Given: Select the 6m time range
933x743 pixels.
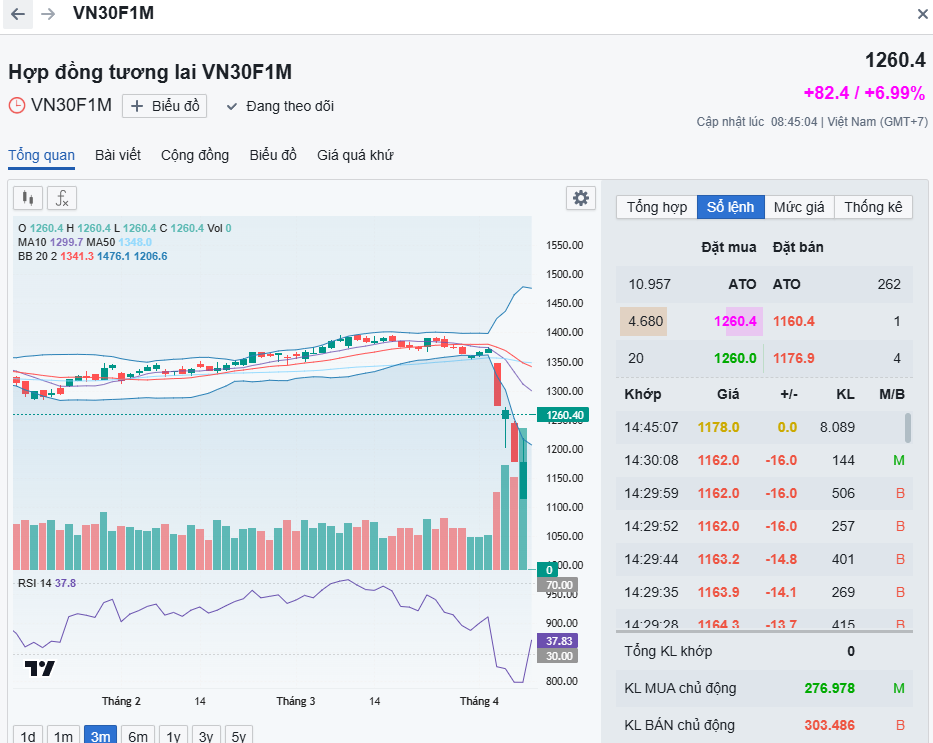Looking at the screenshot, I should (138, 737).
